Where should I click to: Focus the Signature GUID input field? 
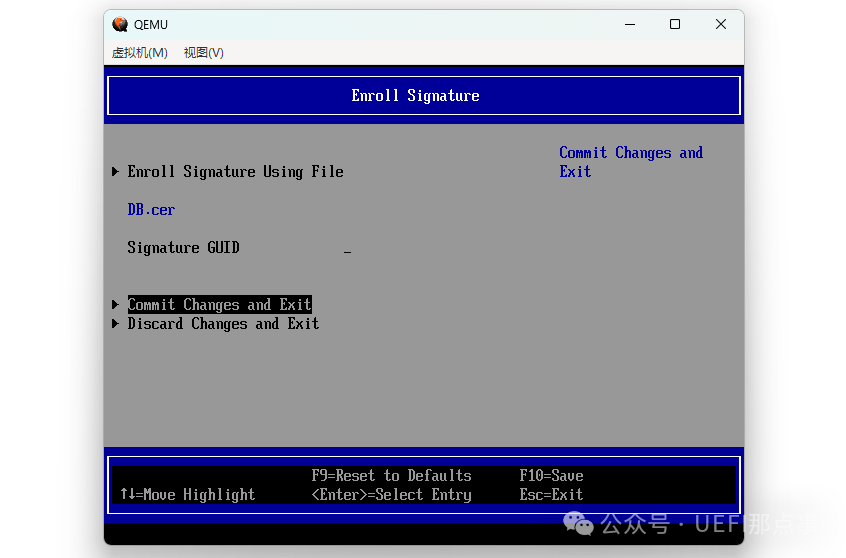pyautogui.click(x=347, y=249)
